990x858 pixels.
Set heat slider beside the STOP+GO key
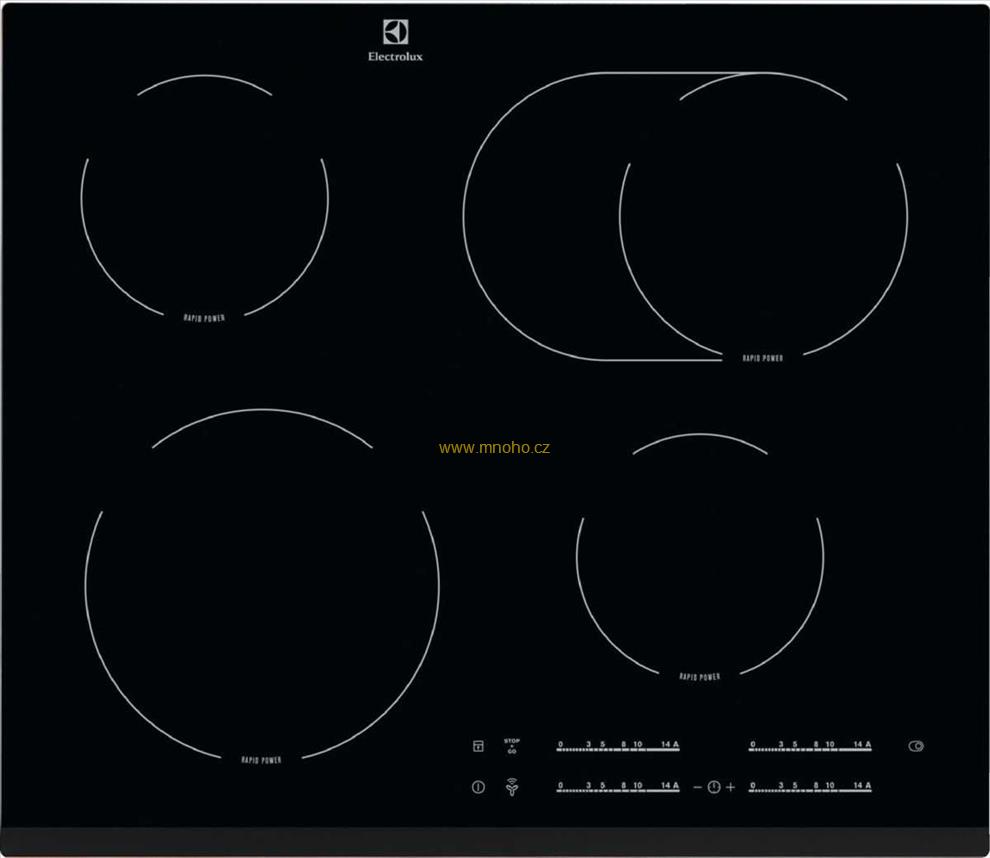(x=617, y=746)
